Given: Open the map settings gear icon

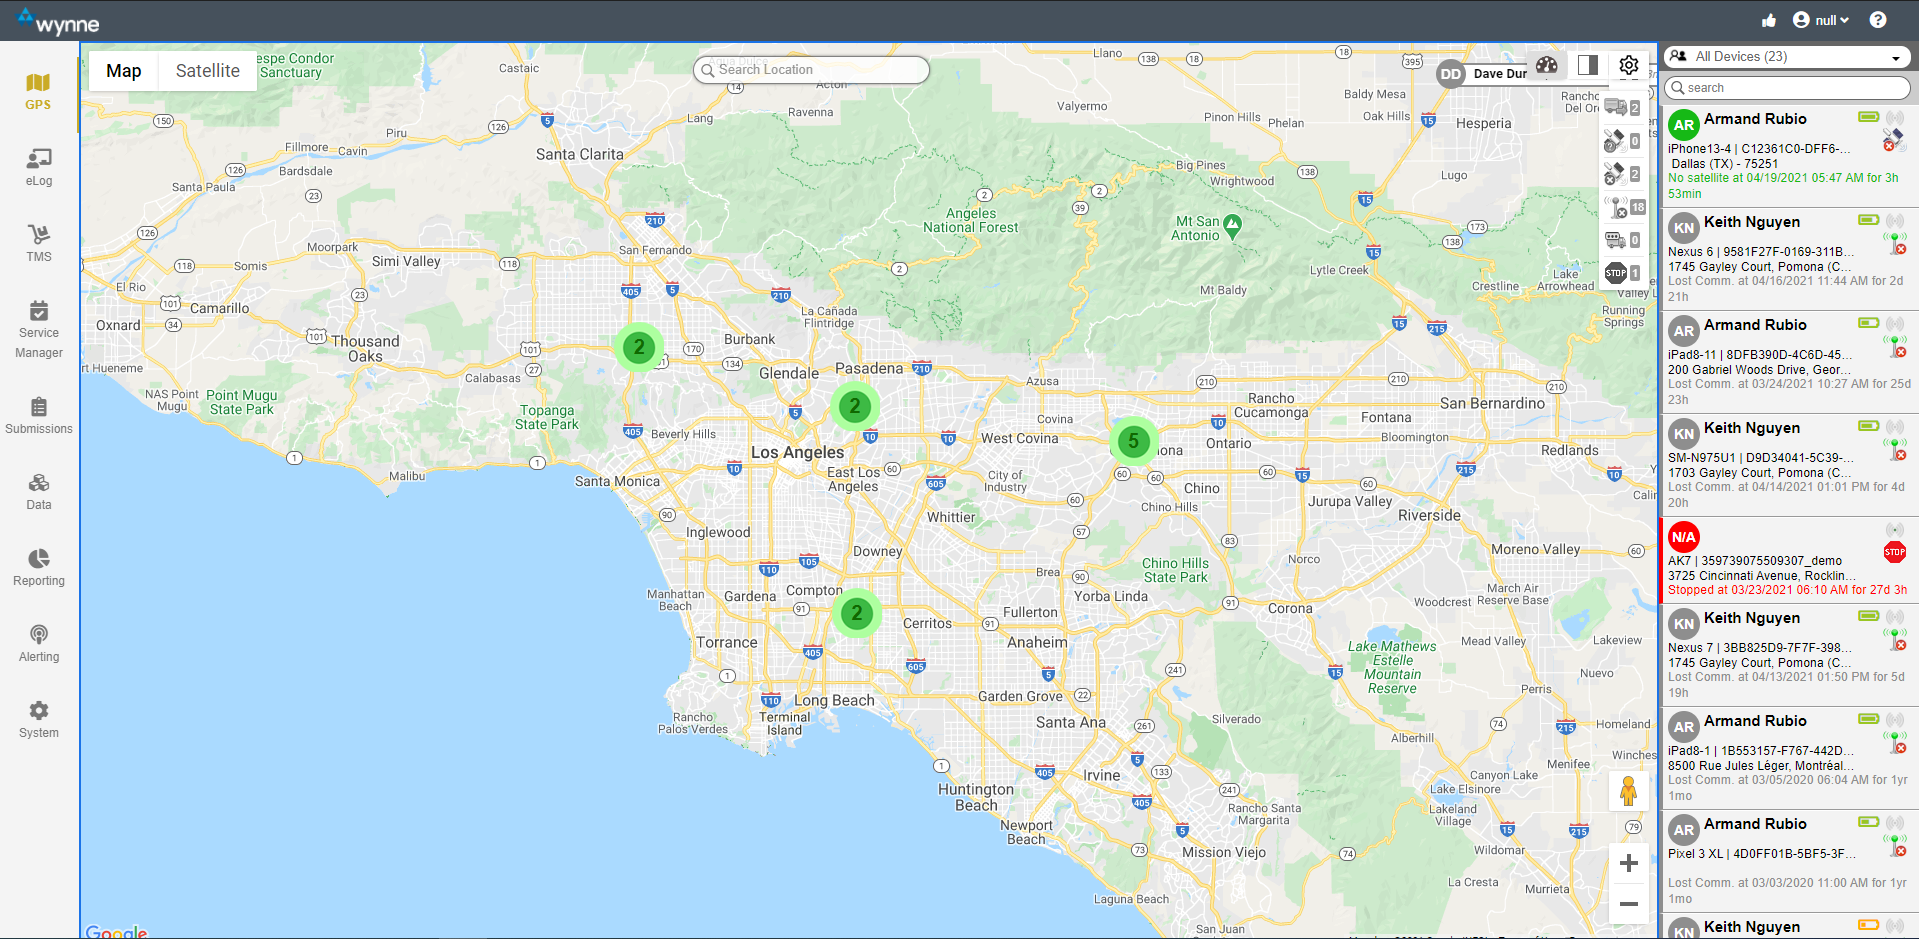Looking at the screenshot, I should tap(1628, 65).
